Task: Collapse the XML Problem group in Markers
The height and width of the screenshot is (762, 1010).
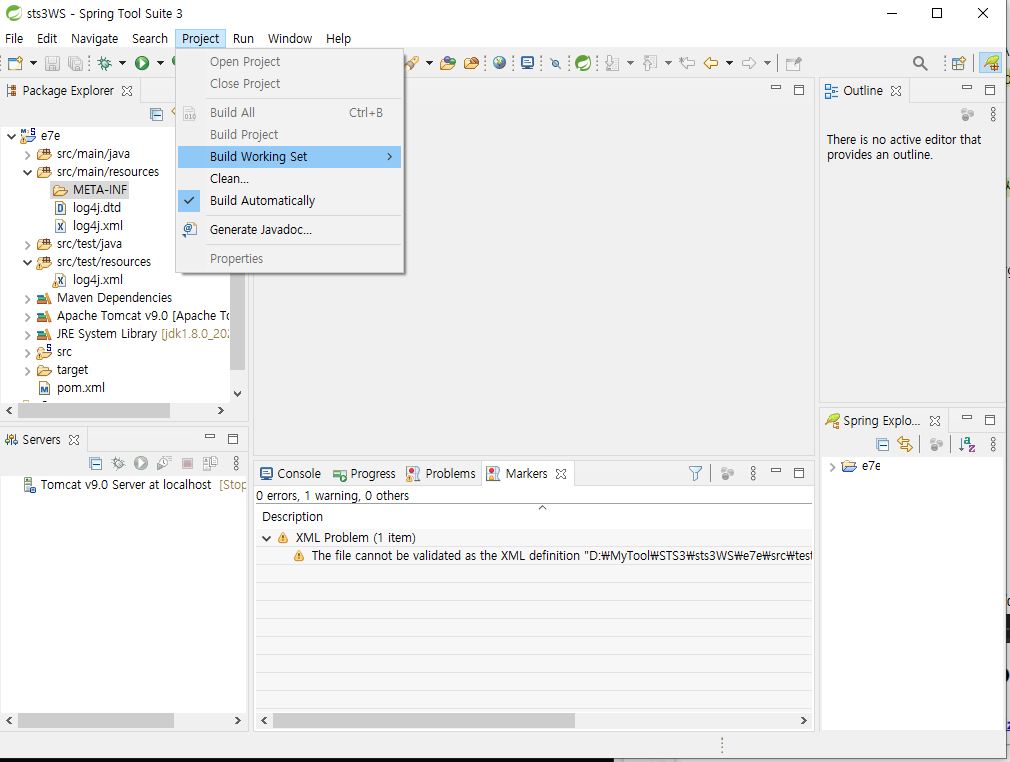Action: pos(267,538)
